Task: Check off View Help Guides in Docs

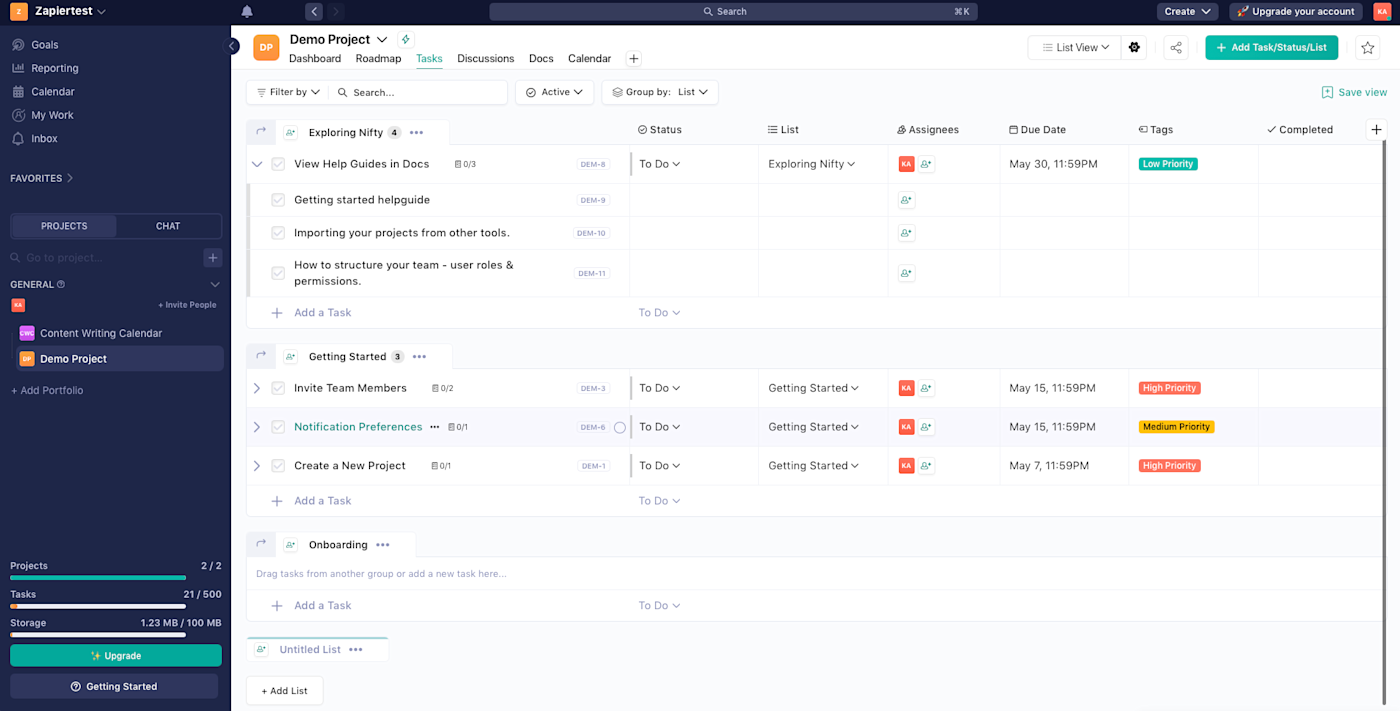Action: (278, 164)
